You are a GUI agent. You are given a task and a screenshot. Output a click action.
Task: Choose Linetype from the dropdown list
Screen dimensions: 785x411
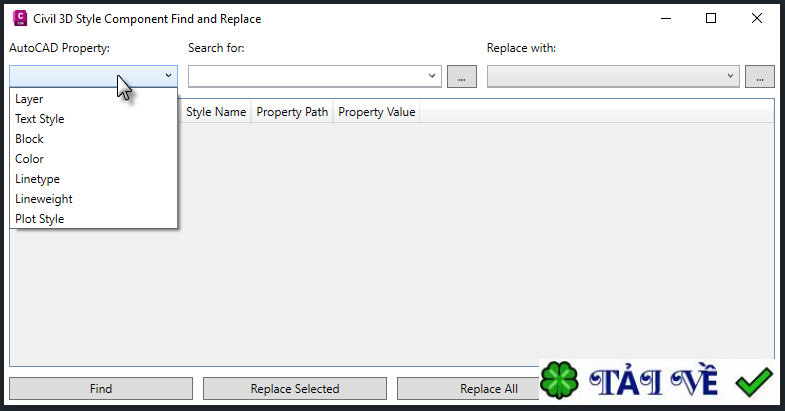click(38, 179)
